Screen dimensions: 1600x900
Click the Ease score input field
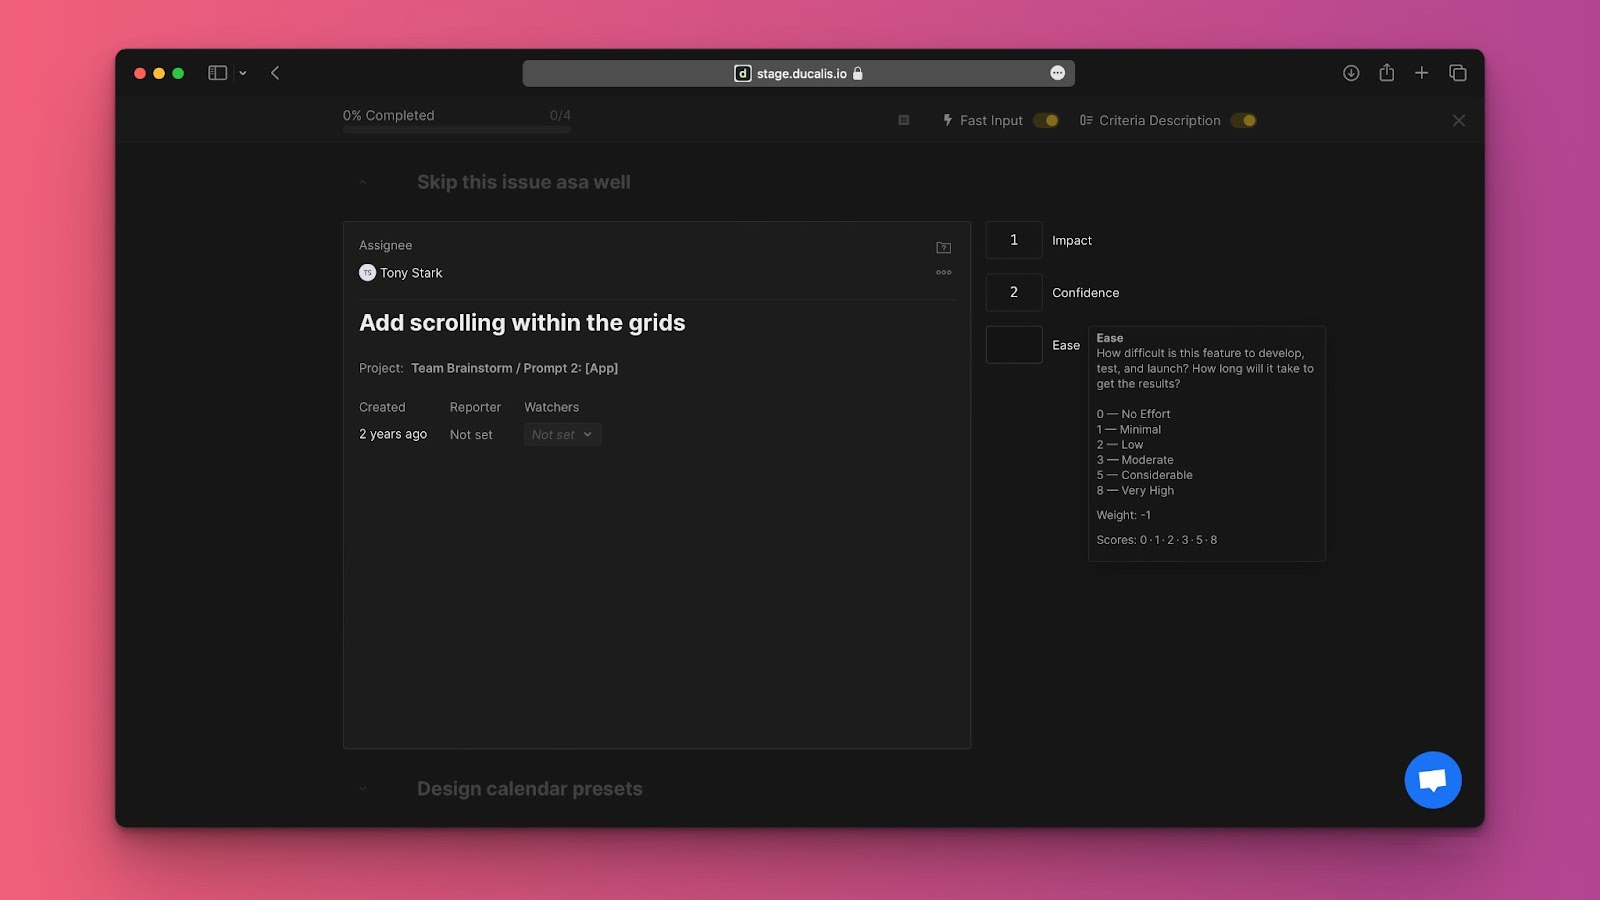click(1014, 345)
